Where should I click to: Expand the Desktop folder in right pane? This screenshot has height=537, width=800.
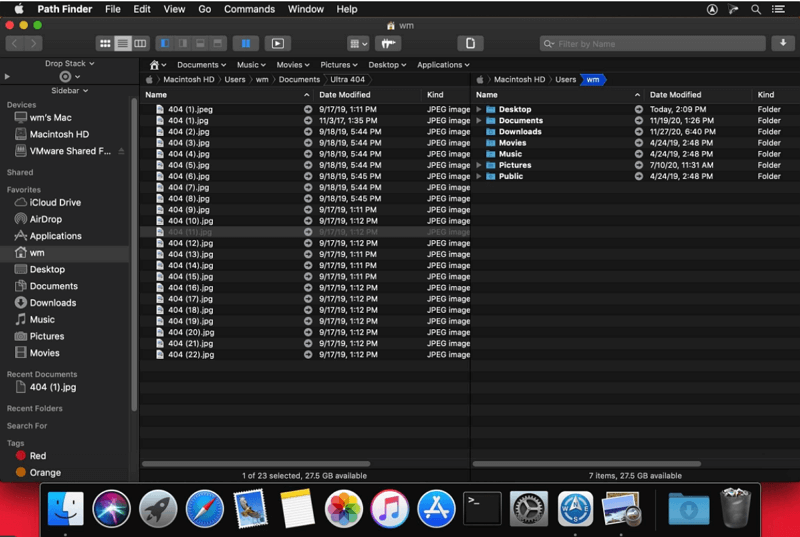(479, 109)
